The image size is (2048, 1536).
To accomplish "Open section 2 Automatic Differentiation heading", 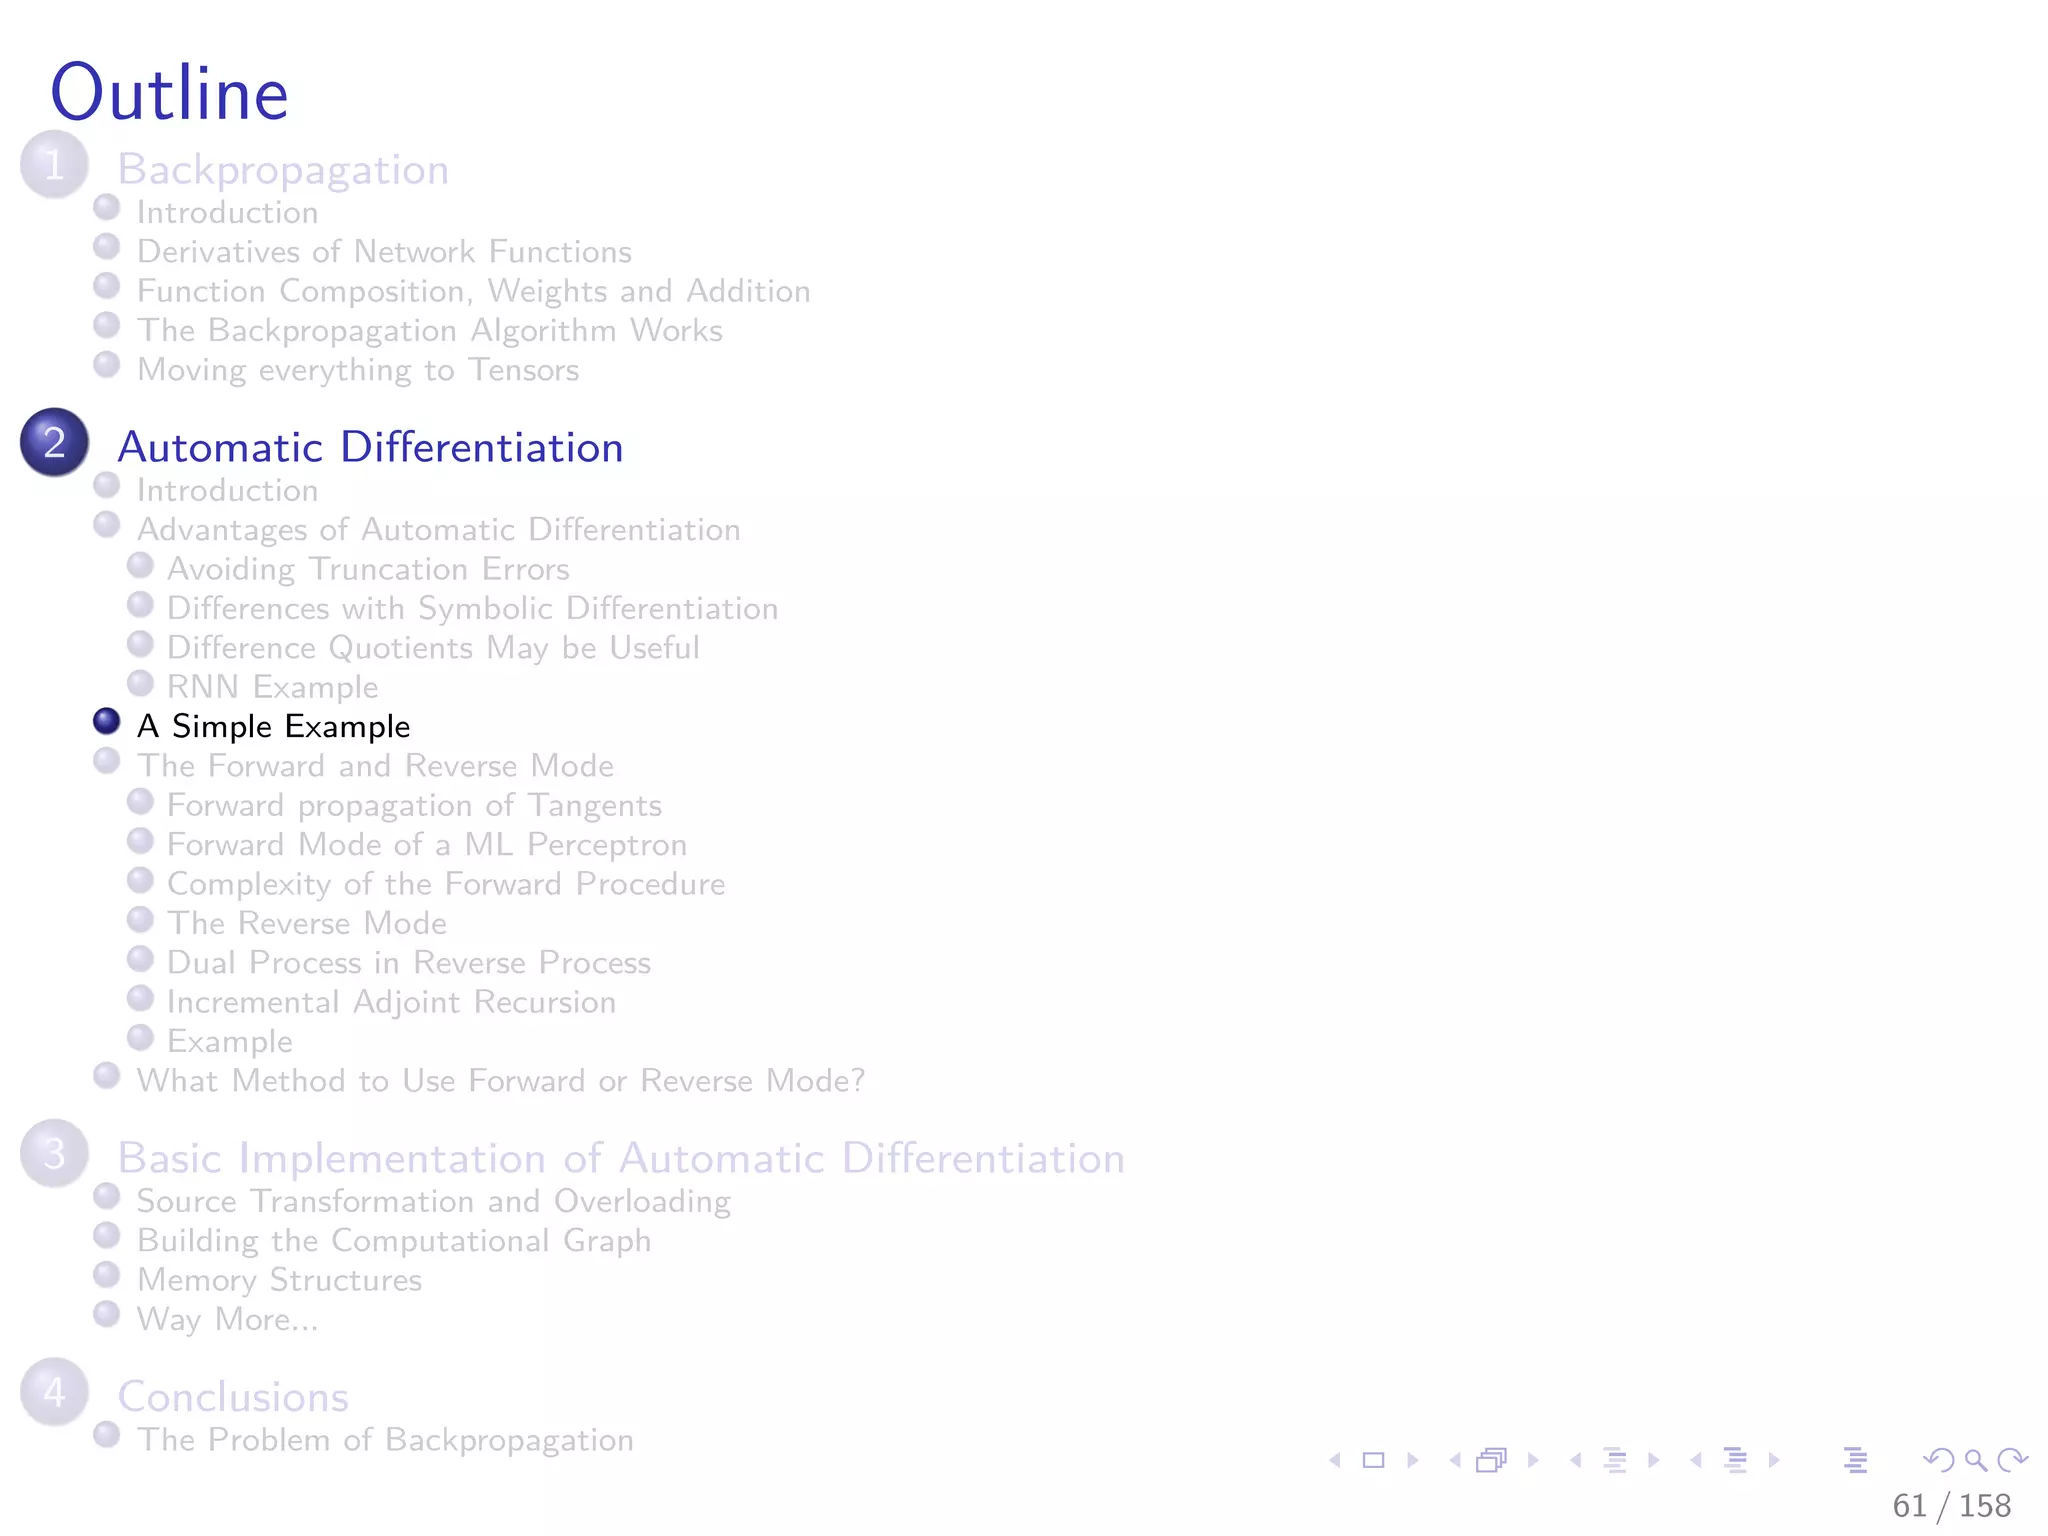I will pos(370,447).
